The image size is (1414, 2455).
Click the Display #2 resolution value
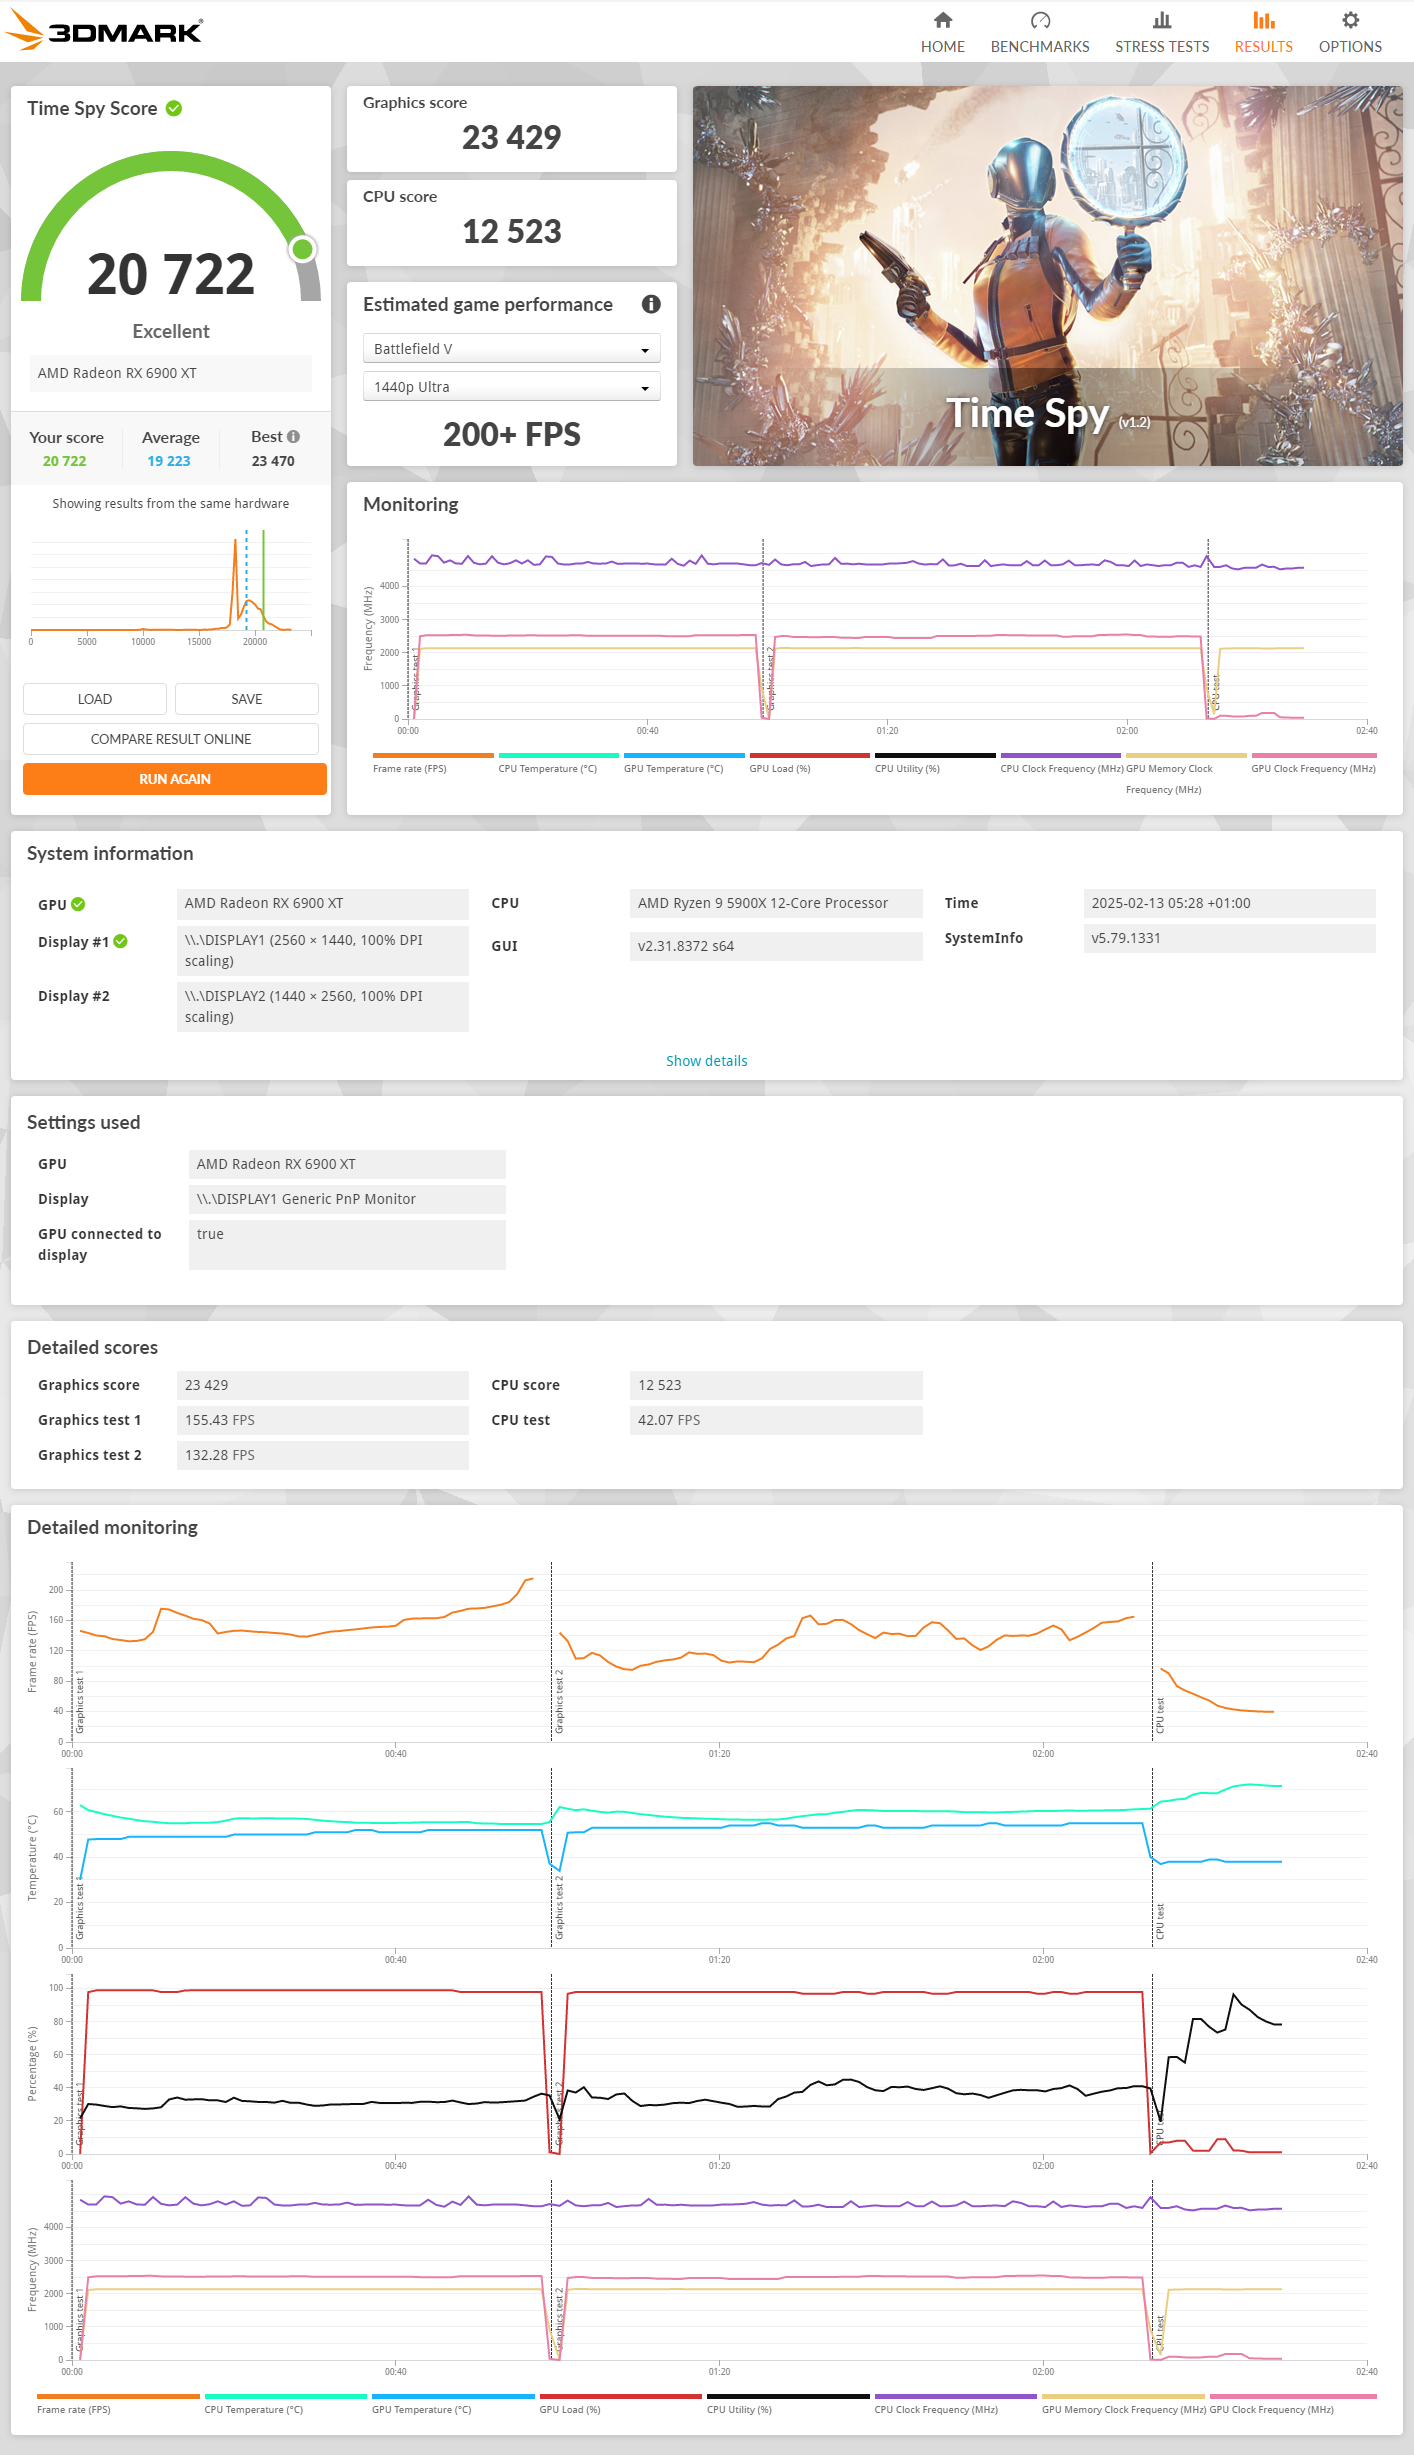coord(323,1006)
